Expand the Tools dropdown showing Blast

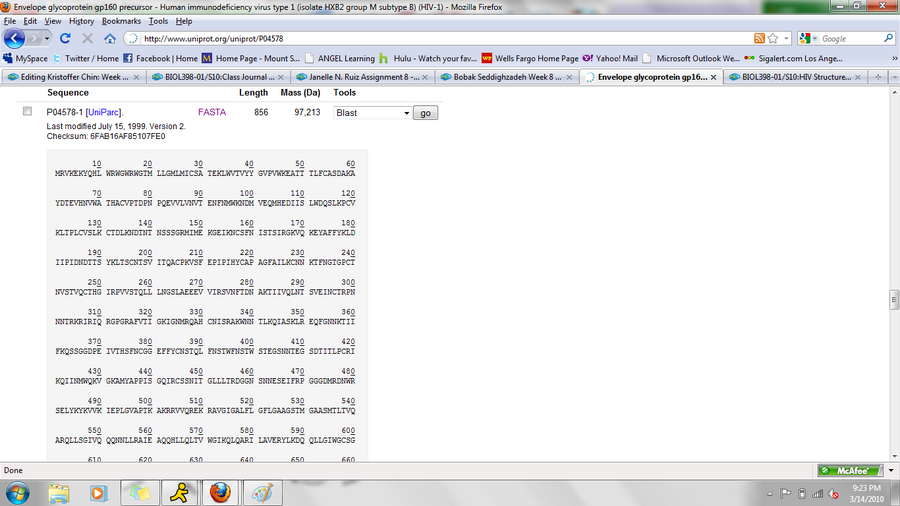373,113
